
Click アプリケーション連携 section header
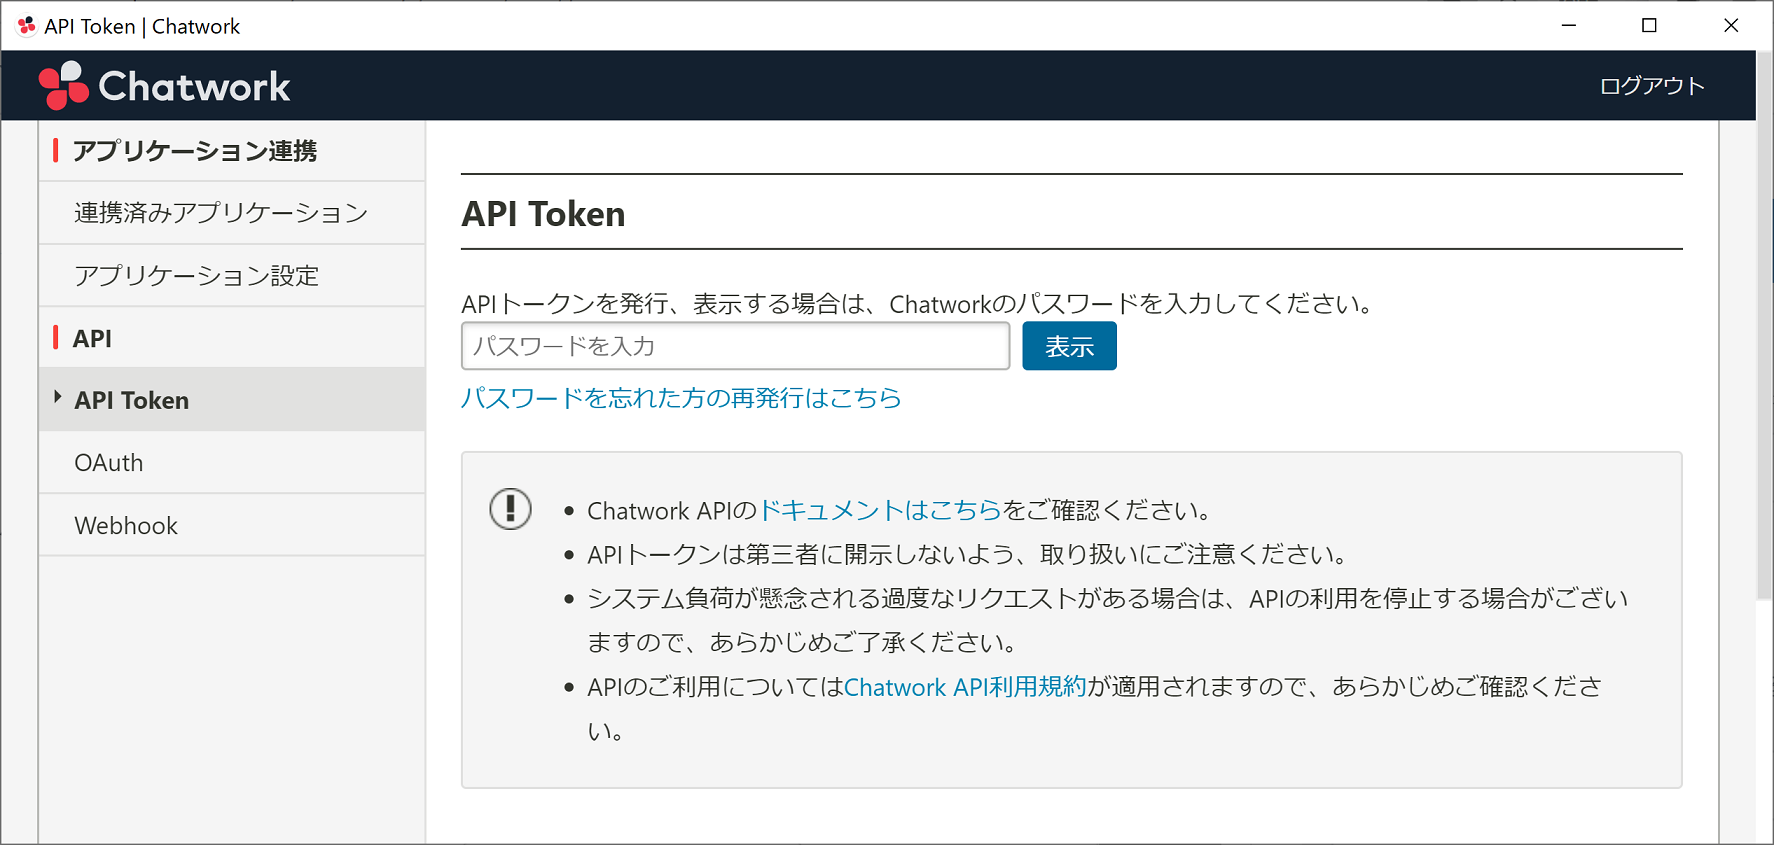[x=195, y=151]
